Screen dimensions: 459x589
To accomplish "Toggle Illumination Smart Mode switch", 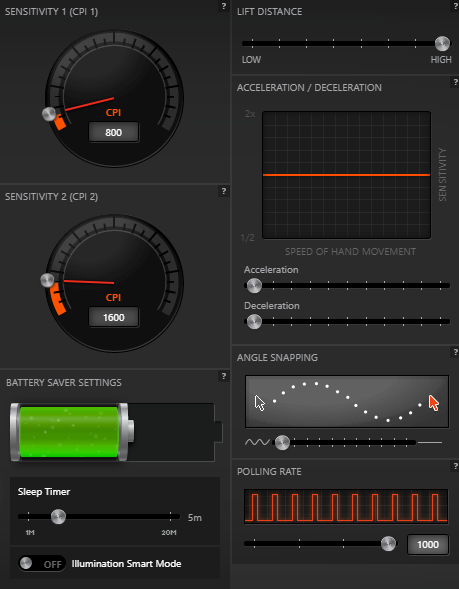I will coord(42,563).
